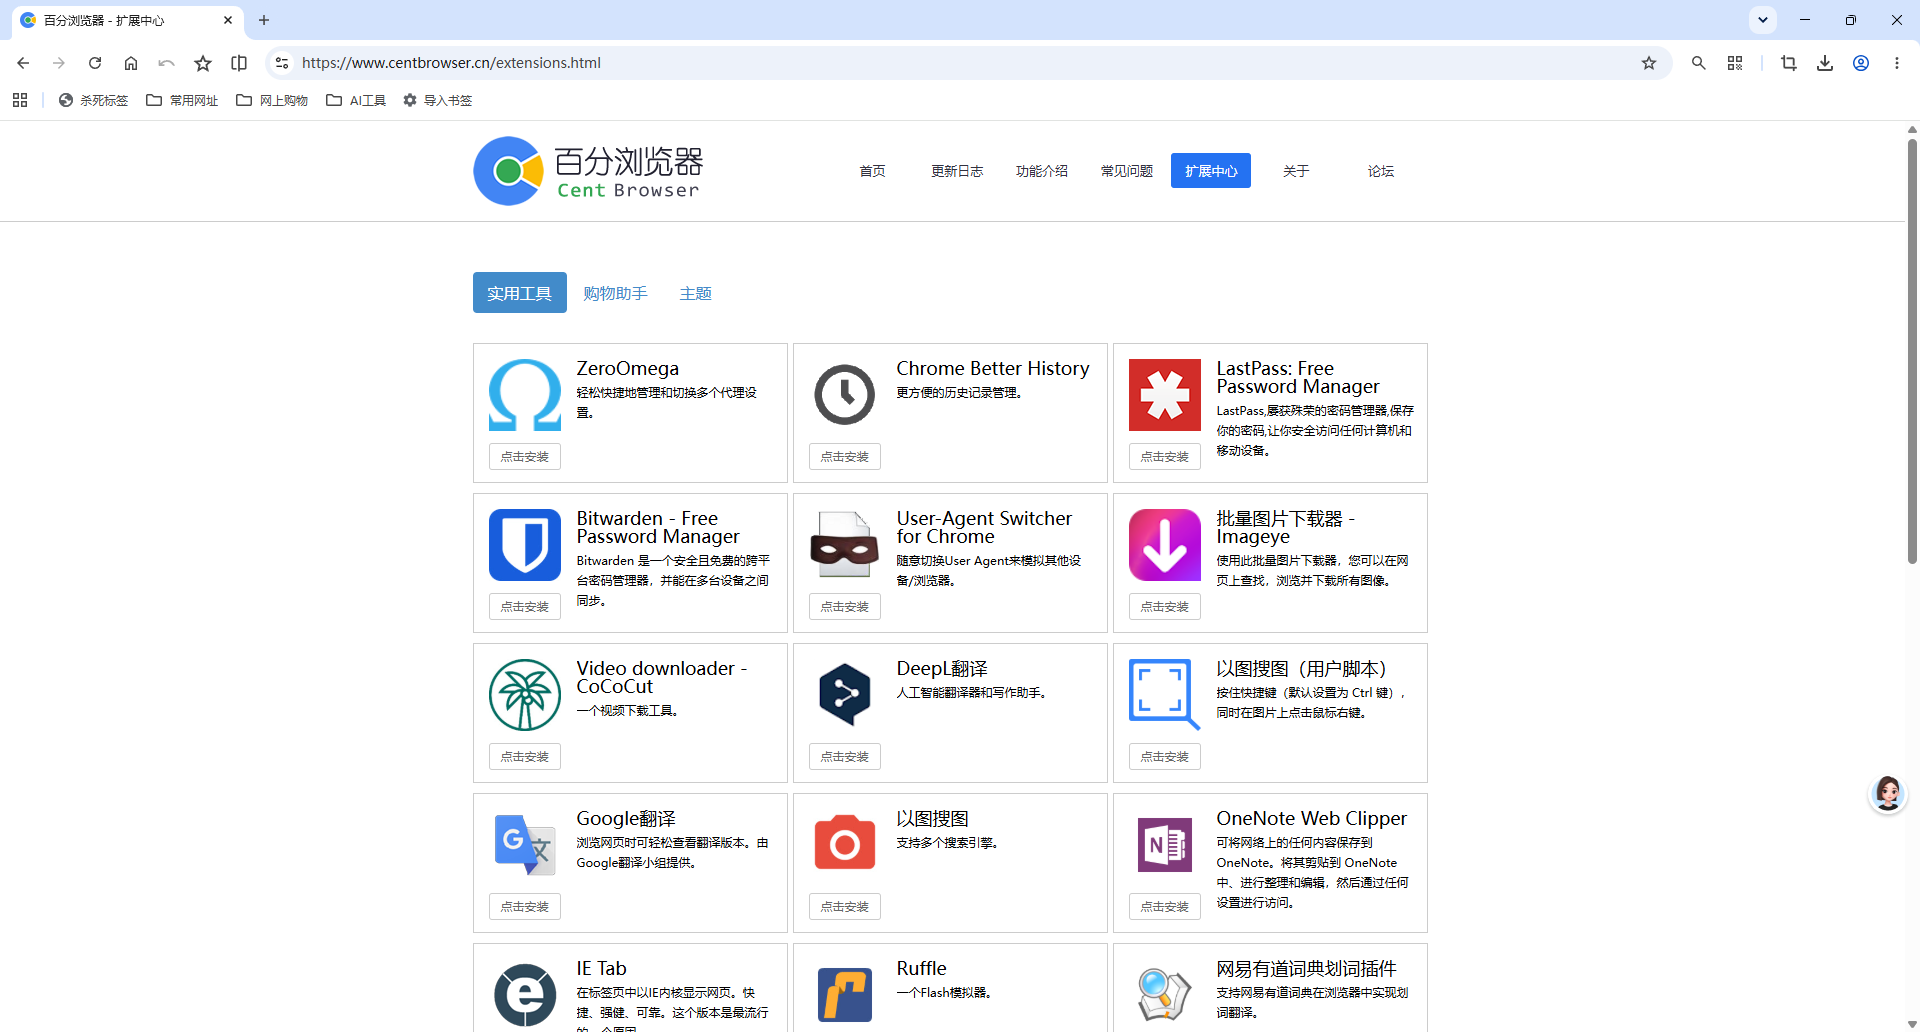
Task: Install ZeroOmega via 点击安装
Action: click(x=525, y=457)
